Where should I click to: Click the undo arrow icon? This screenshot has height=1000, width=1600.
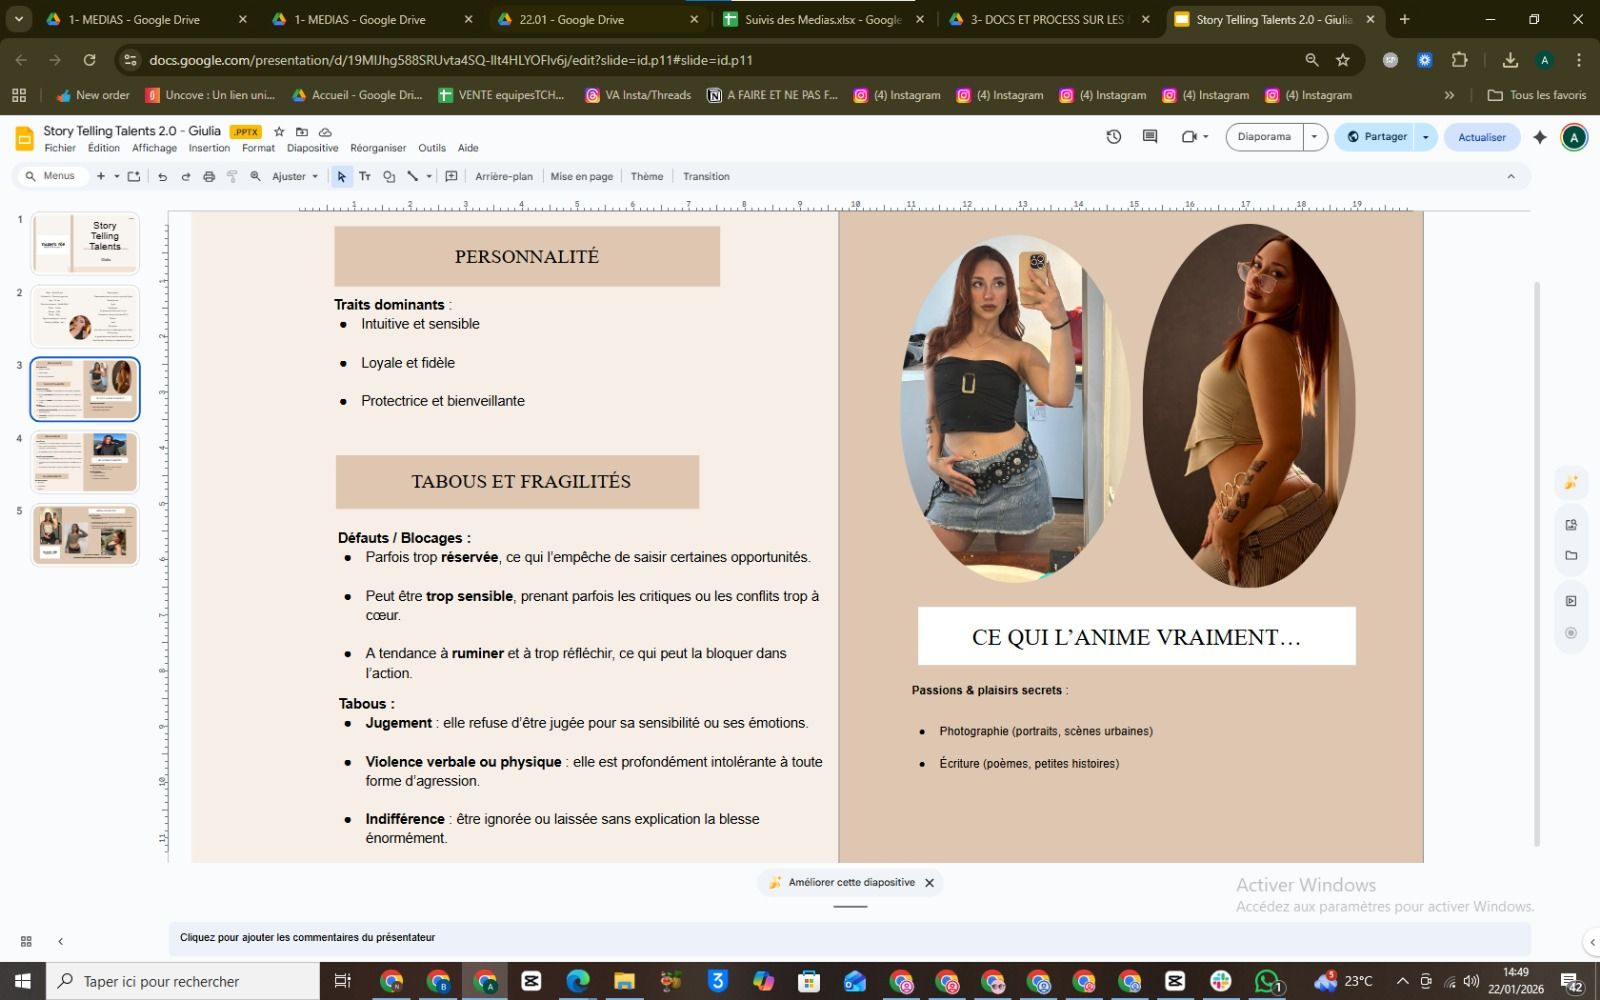click(162, 177)
